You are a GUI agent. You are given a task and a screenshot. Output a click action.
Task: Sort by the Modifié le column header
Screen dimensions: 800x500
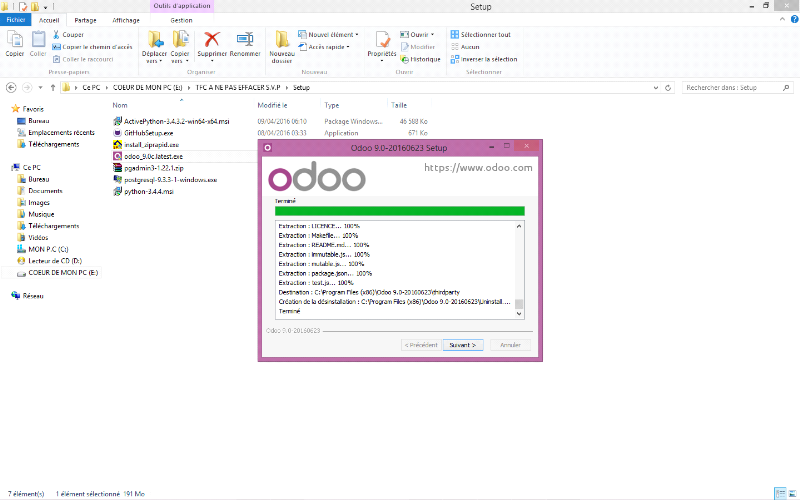click(272, 105)
